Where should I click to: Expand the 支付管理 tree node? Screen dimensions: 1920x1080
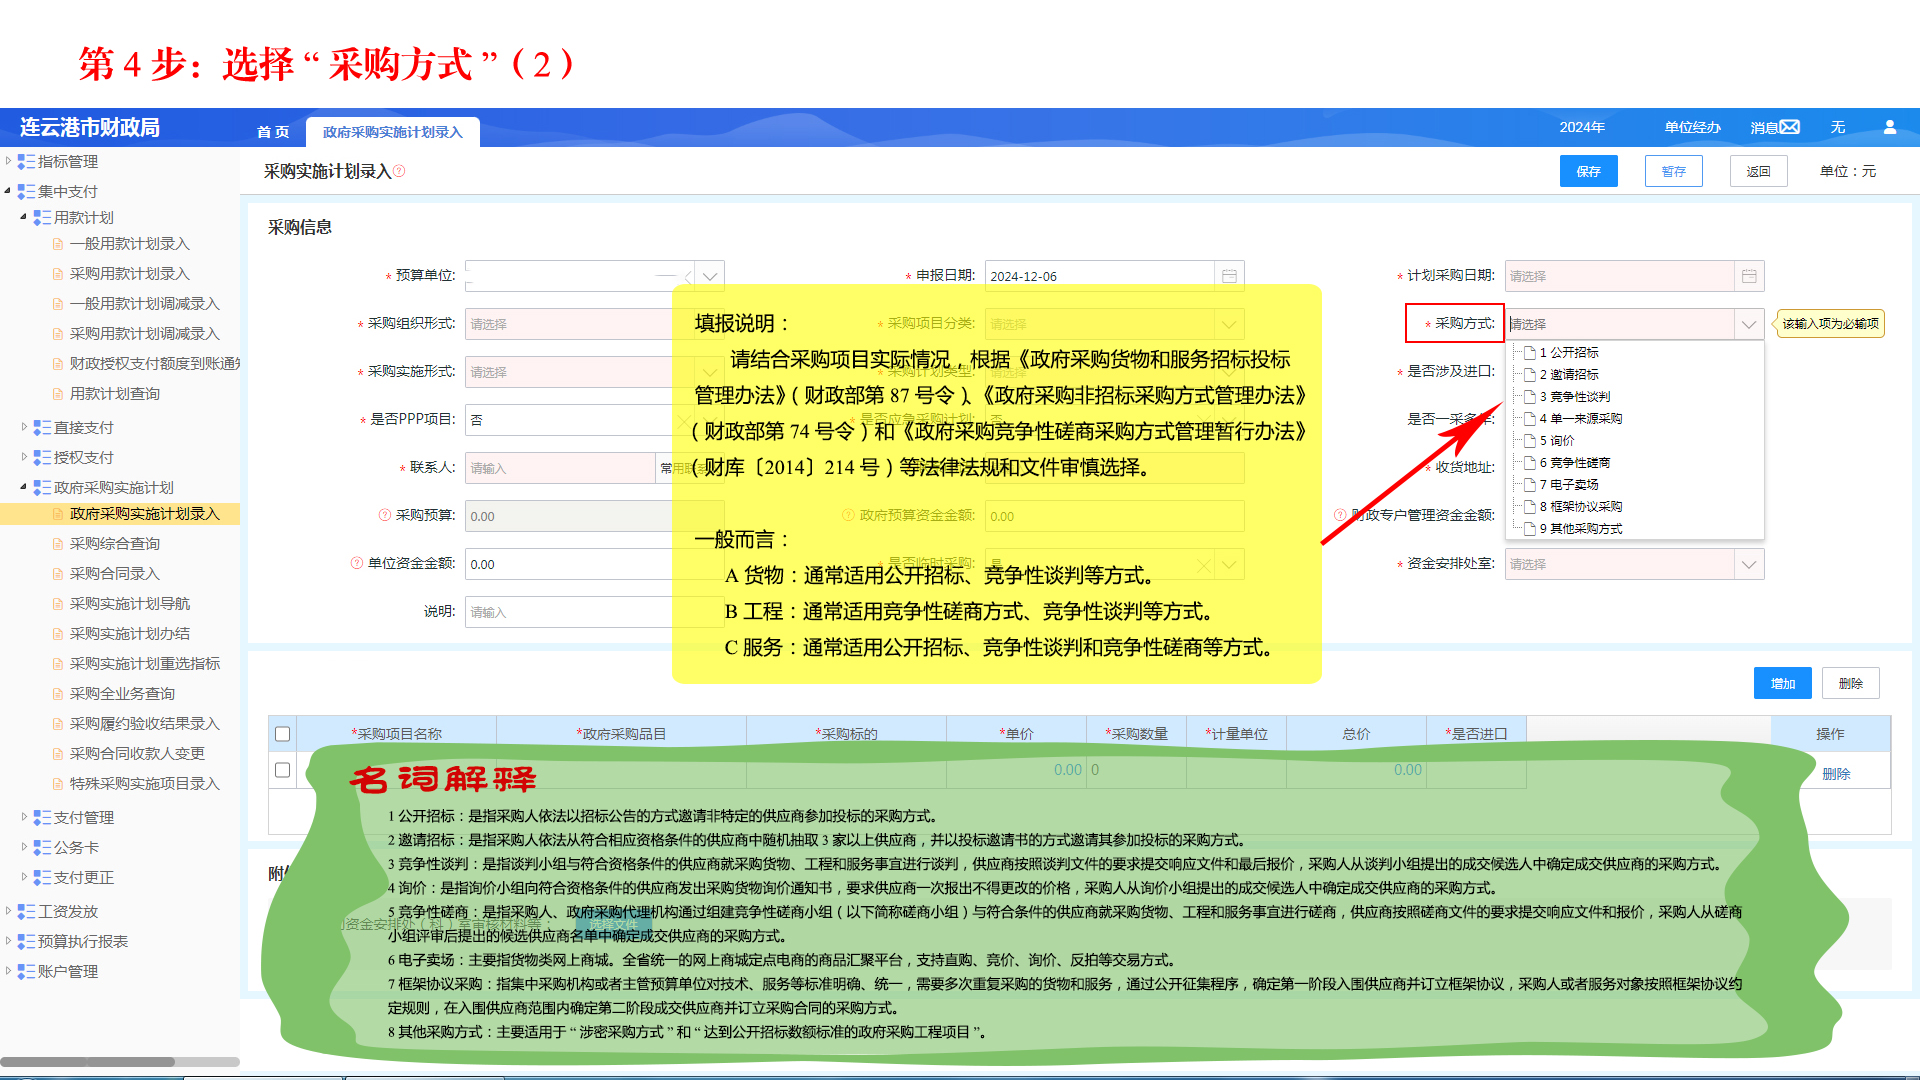(24, 817)
